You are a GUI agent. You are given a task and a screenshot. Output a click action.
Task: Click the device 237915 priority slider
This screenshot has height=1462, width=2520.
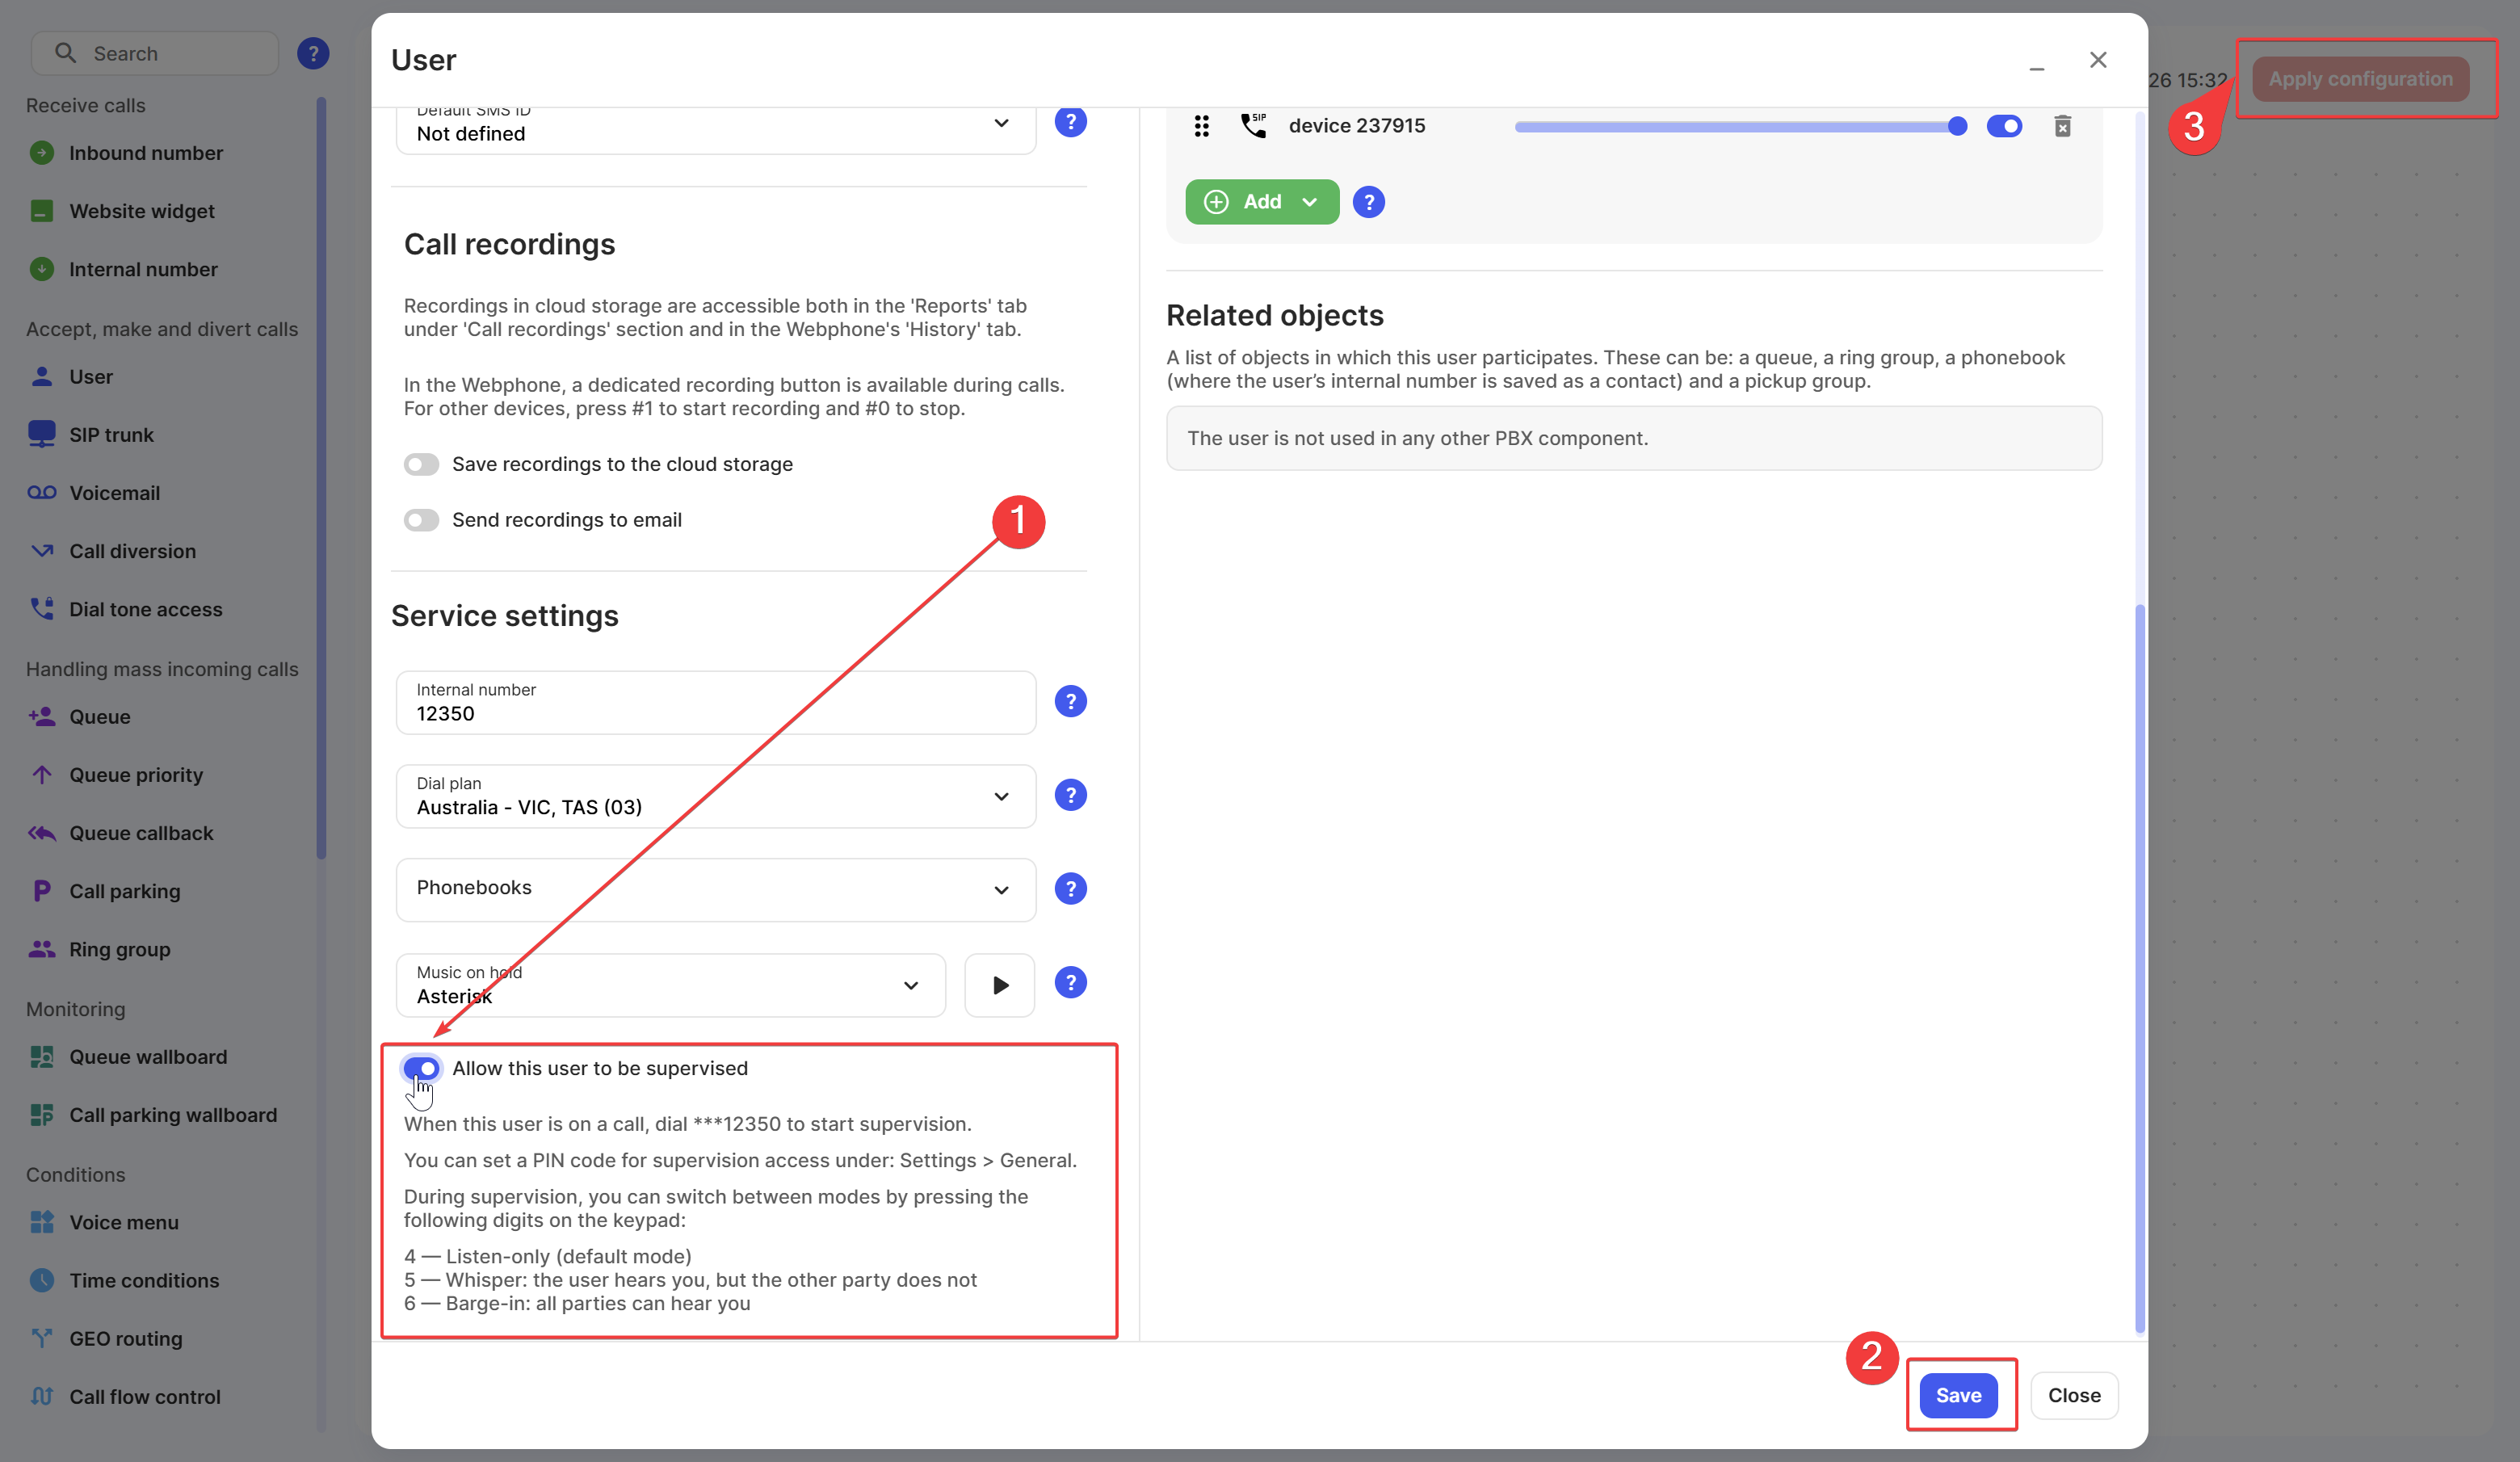[x=1738, y=126]
